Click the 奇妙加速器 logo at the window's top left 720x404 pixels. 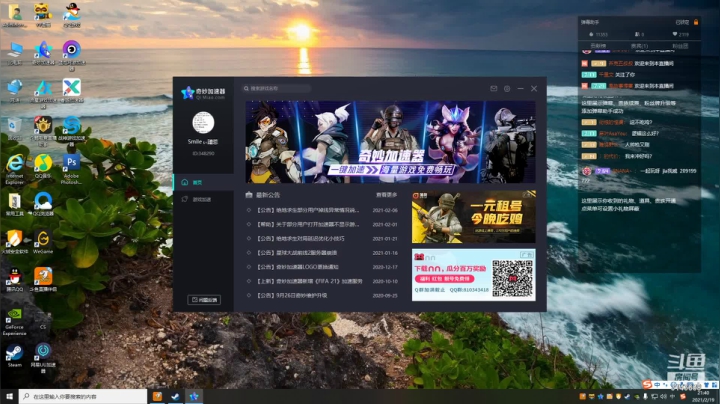click(203, 93)
